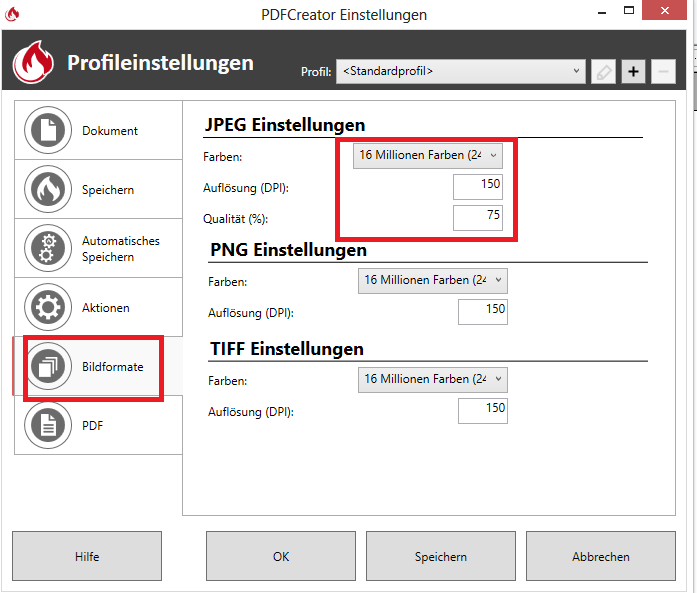Click the JPEG Qualität (%) field
The image size is (697, 593).
478,217
